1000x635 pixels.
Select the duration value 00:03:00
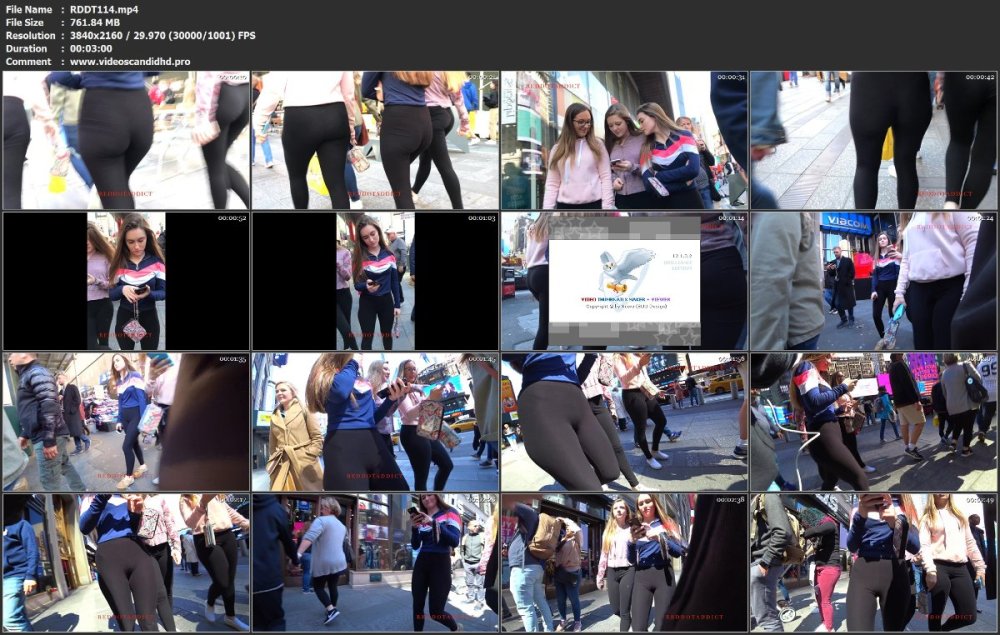(91, 48)
